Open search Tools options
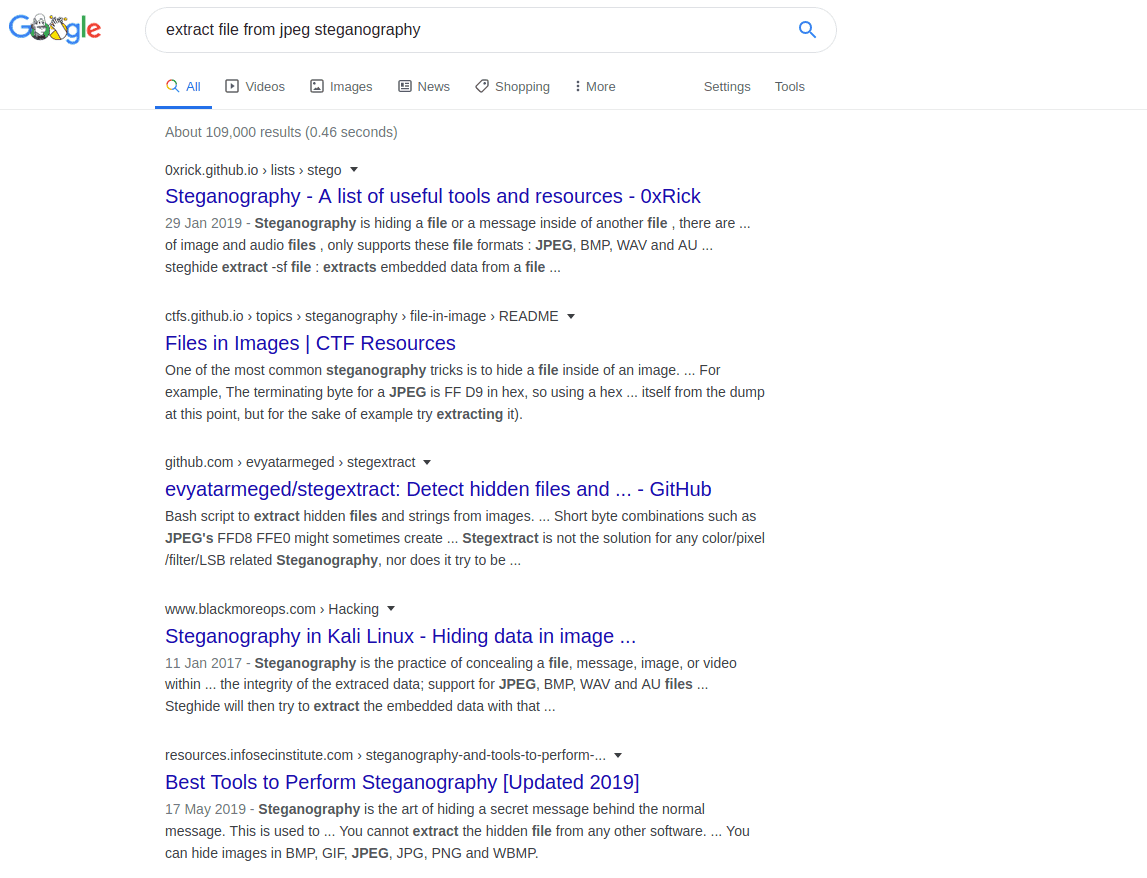 tap(789, 87)
